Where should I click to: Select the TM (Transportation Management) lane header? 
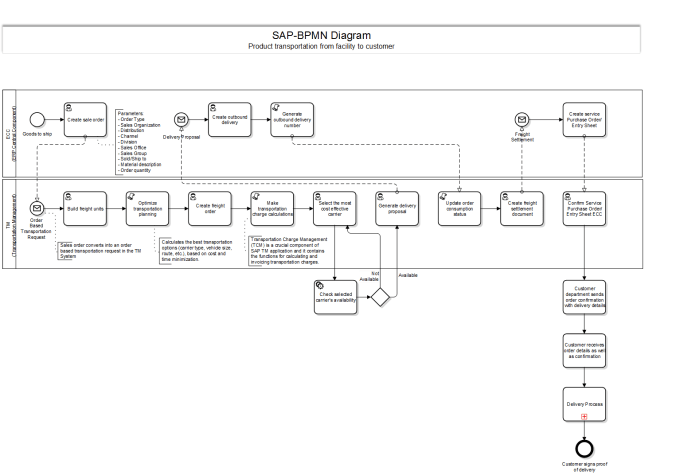click(x=10, y=224)
